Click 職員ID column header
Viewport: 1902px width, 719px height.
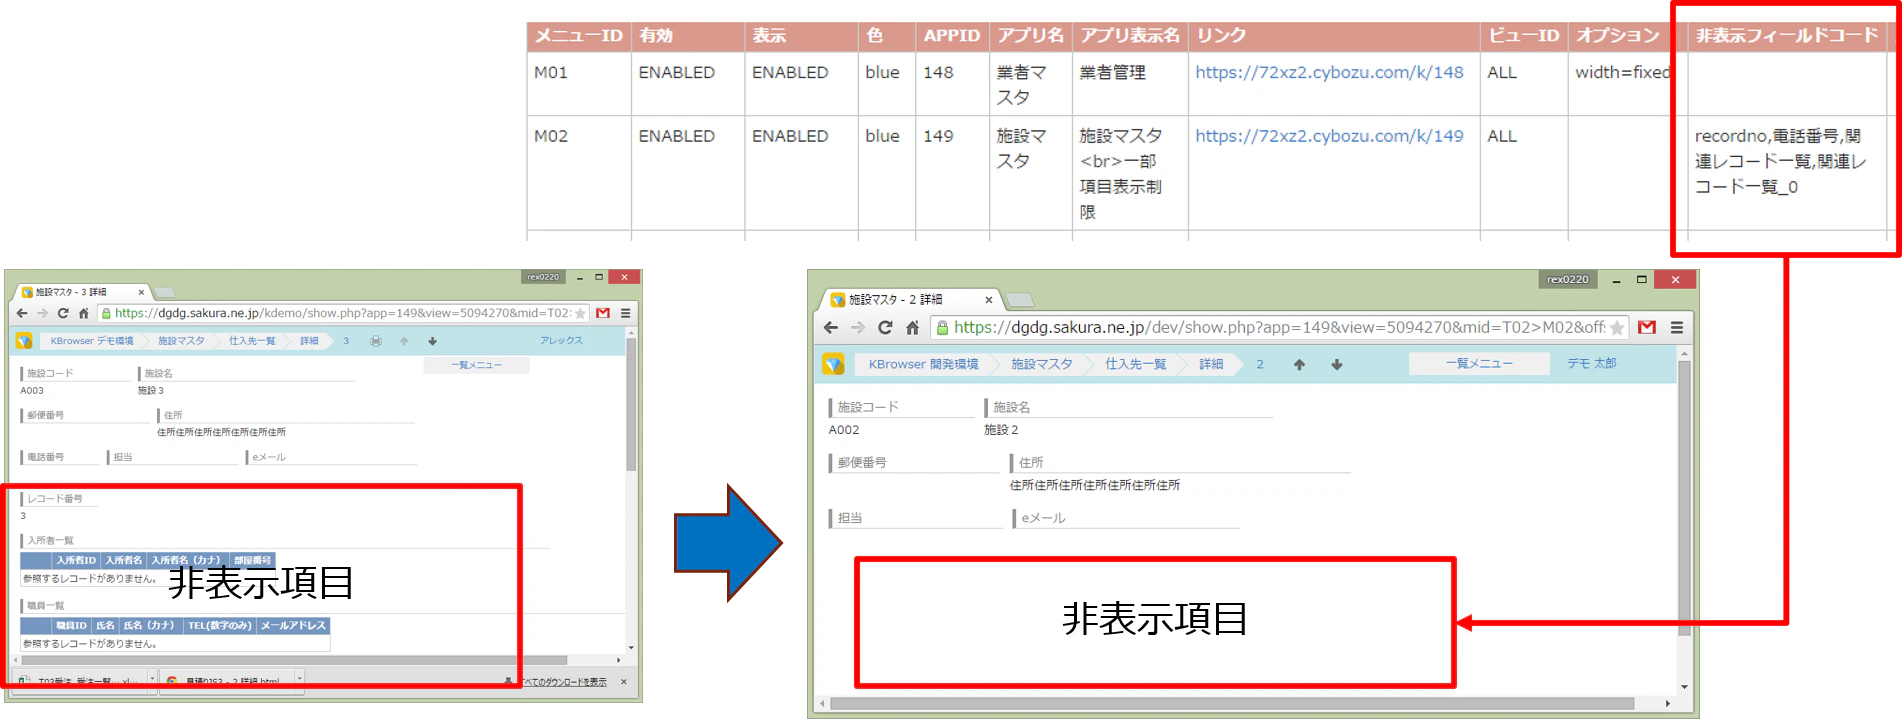70,625
